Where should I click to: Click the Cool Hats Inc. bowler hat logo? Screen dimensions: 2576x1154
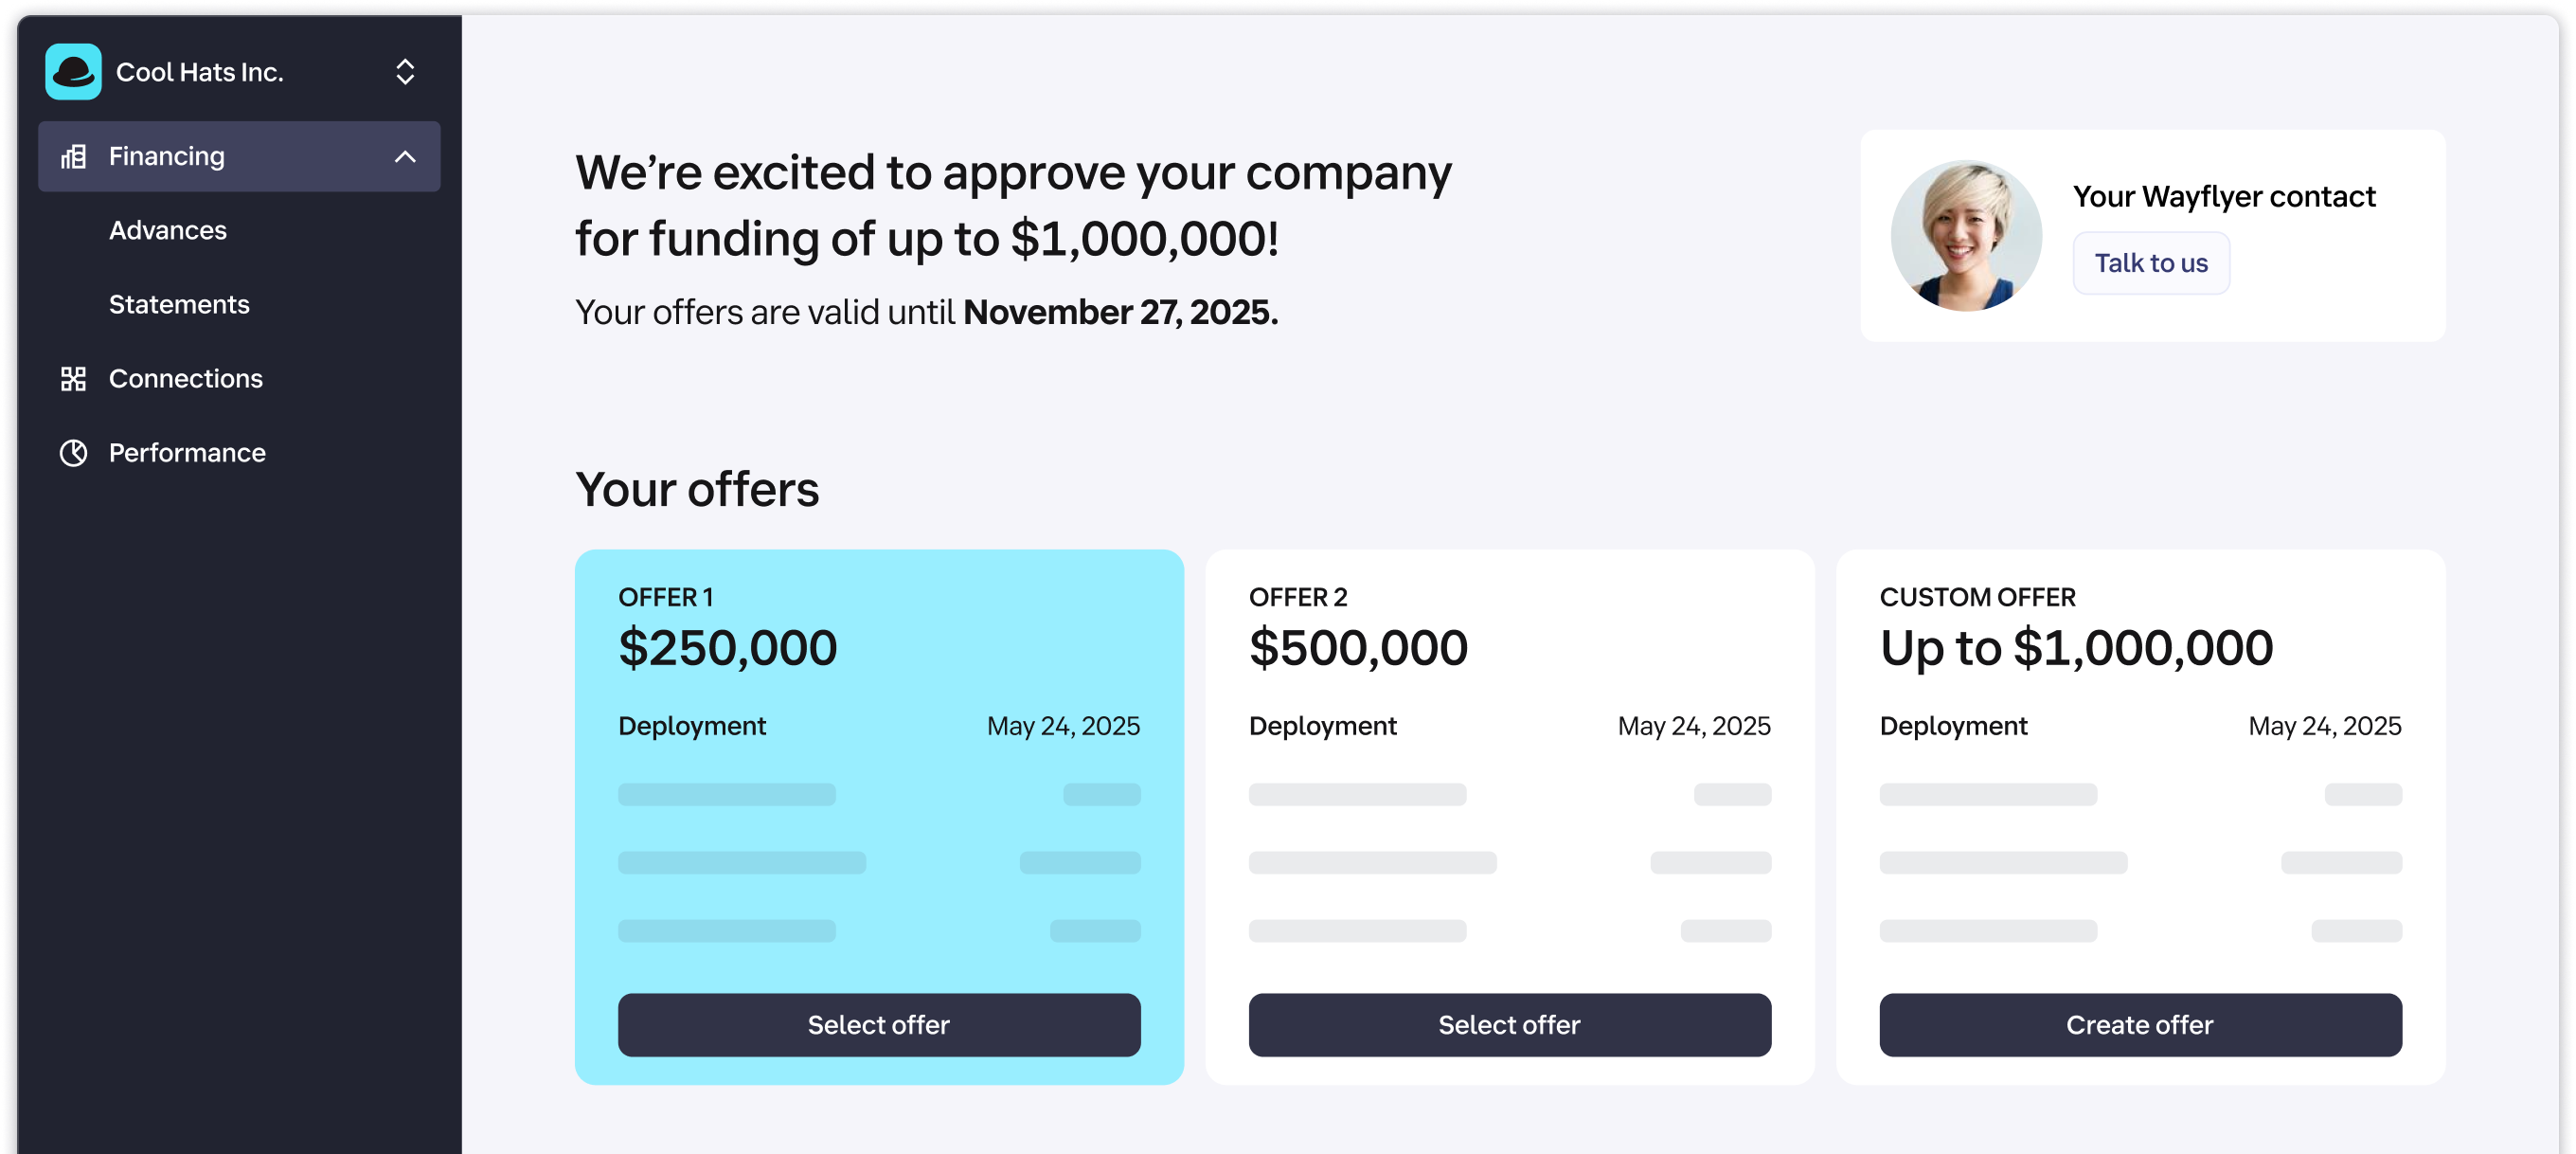coord(73,71)
